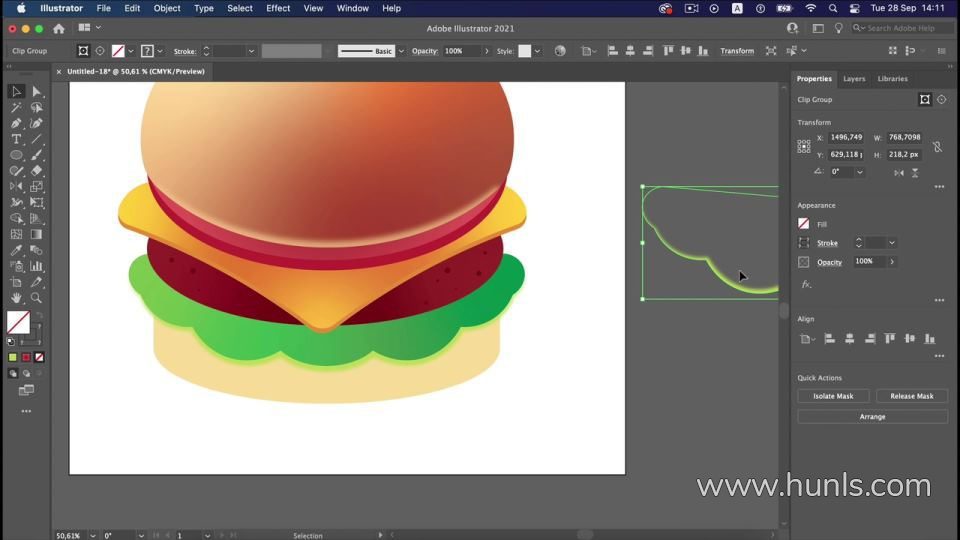
Task: Activate None fill mode button in toolbar
Action: [39, 357]
